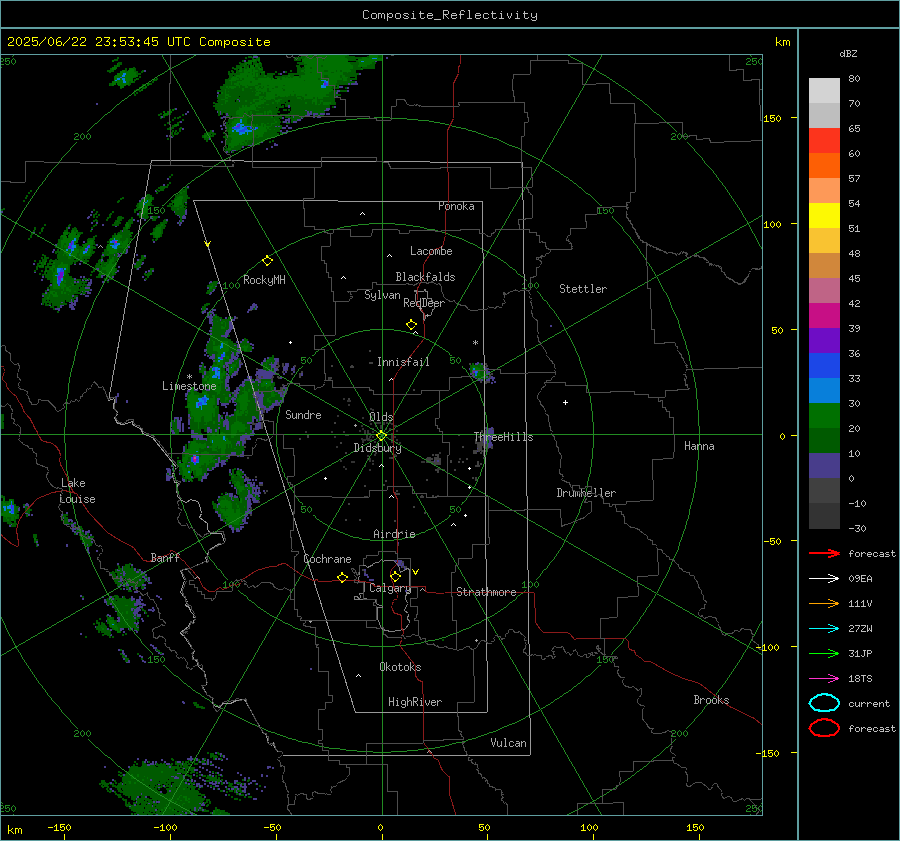Click the yellow diamond marker near Cochrane

pyautogui.click(x=343, y=577)
